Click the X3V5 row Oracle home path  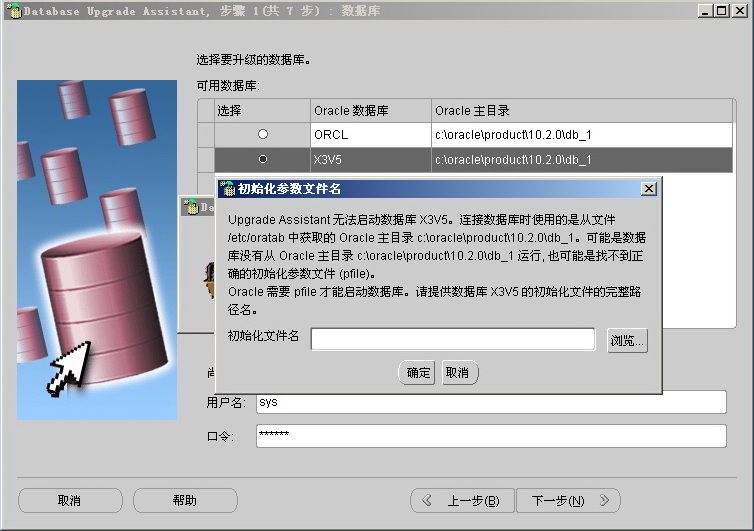(x=582, y=160)
